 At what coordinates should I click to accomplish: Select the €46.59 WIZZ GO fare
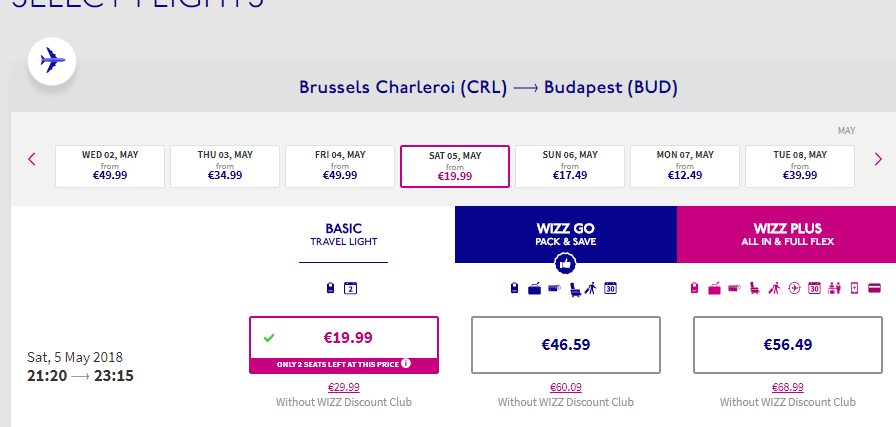pos(566,345)
